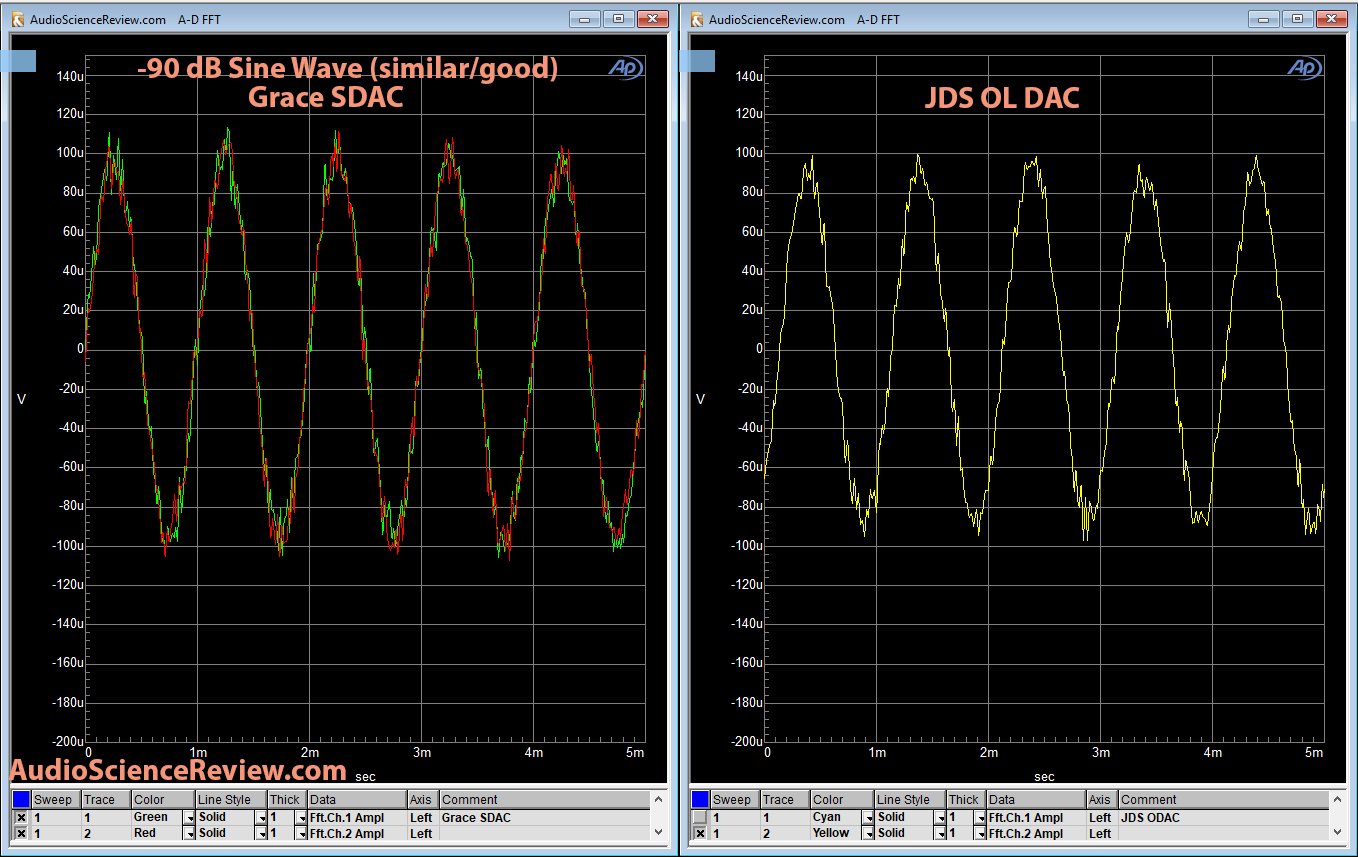
Task: Toggle Yellow trace visibility checkbox
Action: coord(700,833)
